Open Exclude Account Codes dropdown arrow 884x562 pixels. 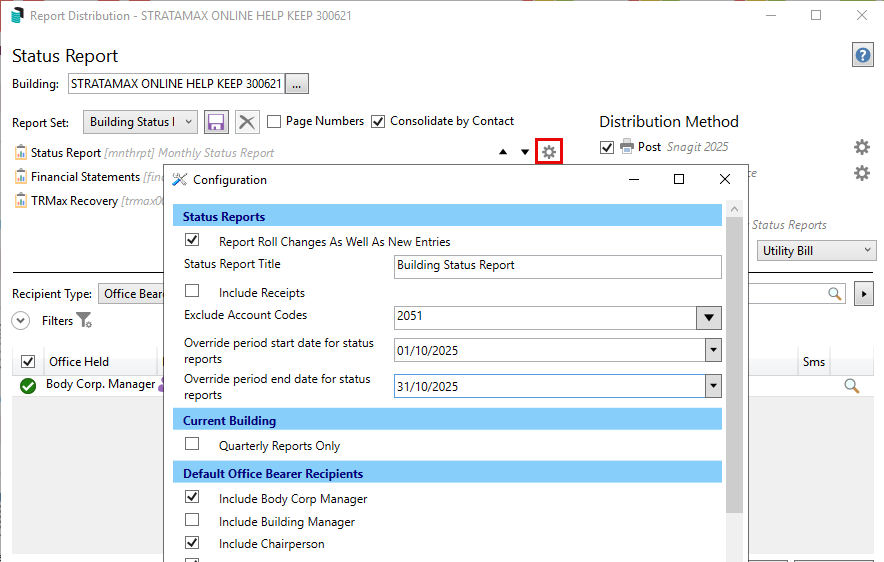pos(709,318)
